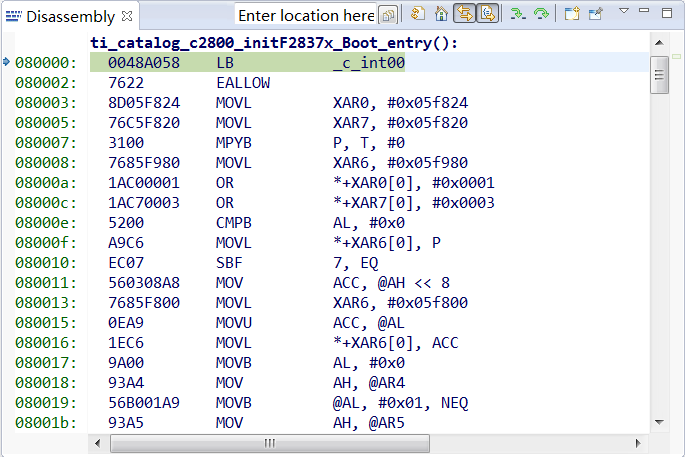Click operand AH, @AR5
Viewport: 685px width, 457px height.
pos(369,423)
